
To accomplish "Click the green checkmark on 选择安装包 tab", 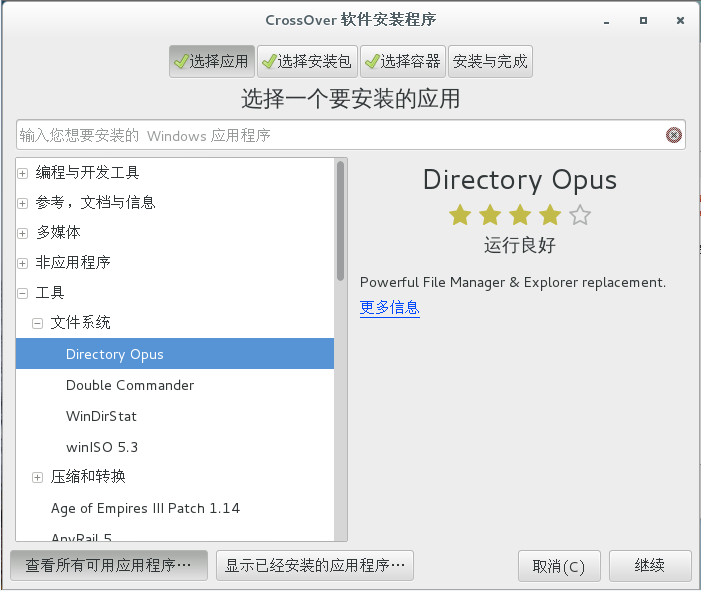I will click(268, 61).
